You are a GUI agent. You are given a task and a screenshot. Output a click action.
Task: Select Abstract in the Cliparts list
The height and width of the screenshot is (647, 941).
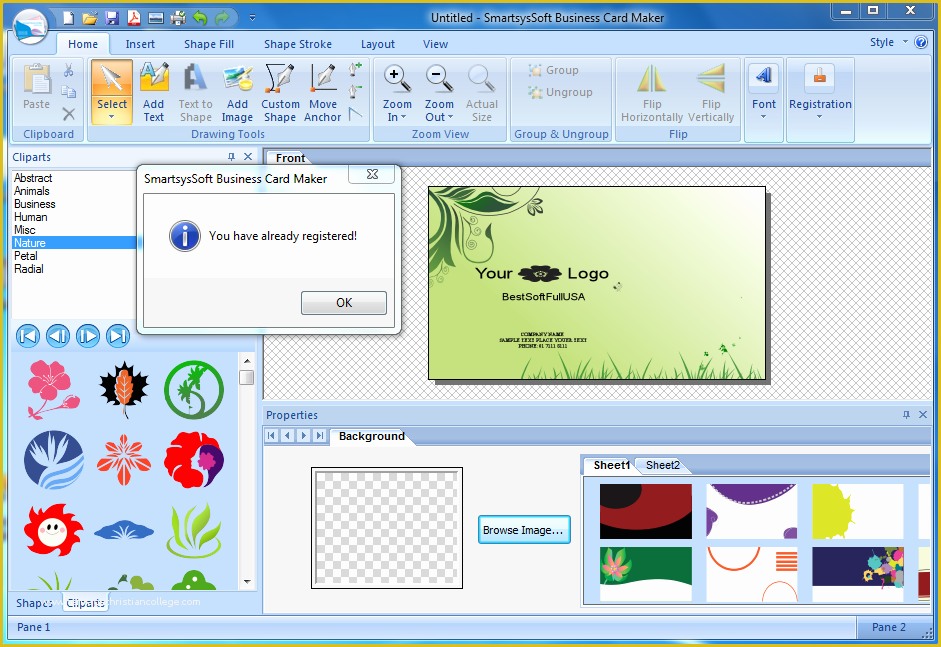[x=33, y=178]
